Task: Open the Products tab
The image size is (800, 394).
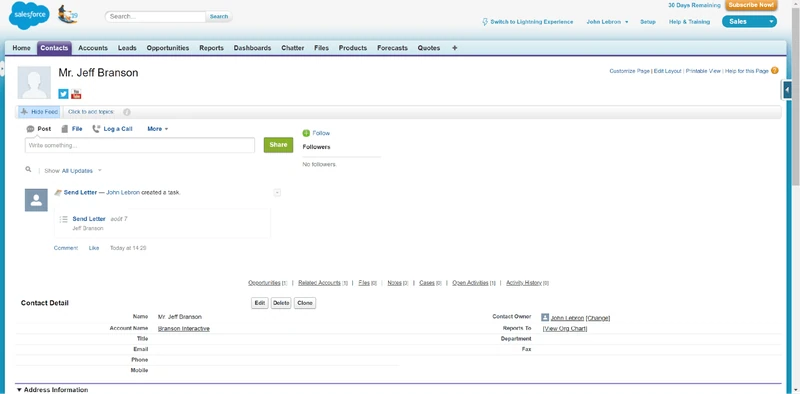Action: point(353,48)
